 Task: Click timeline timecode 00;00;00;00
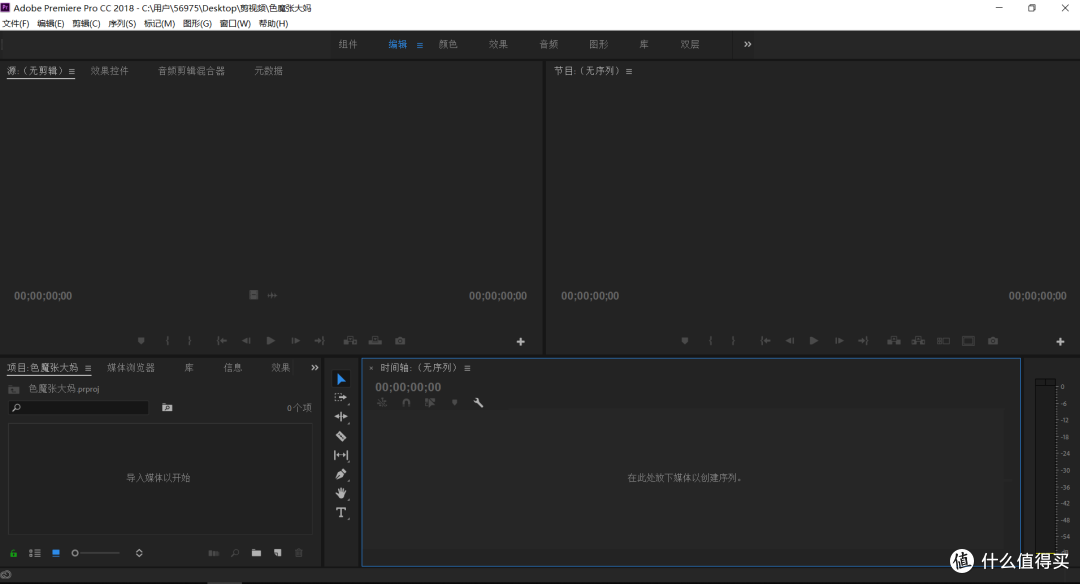408,387
